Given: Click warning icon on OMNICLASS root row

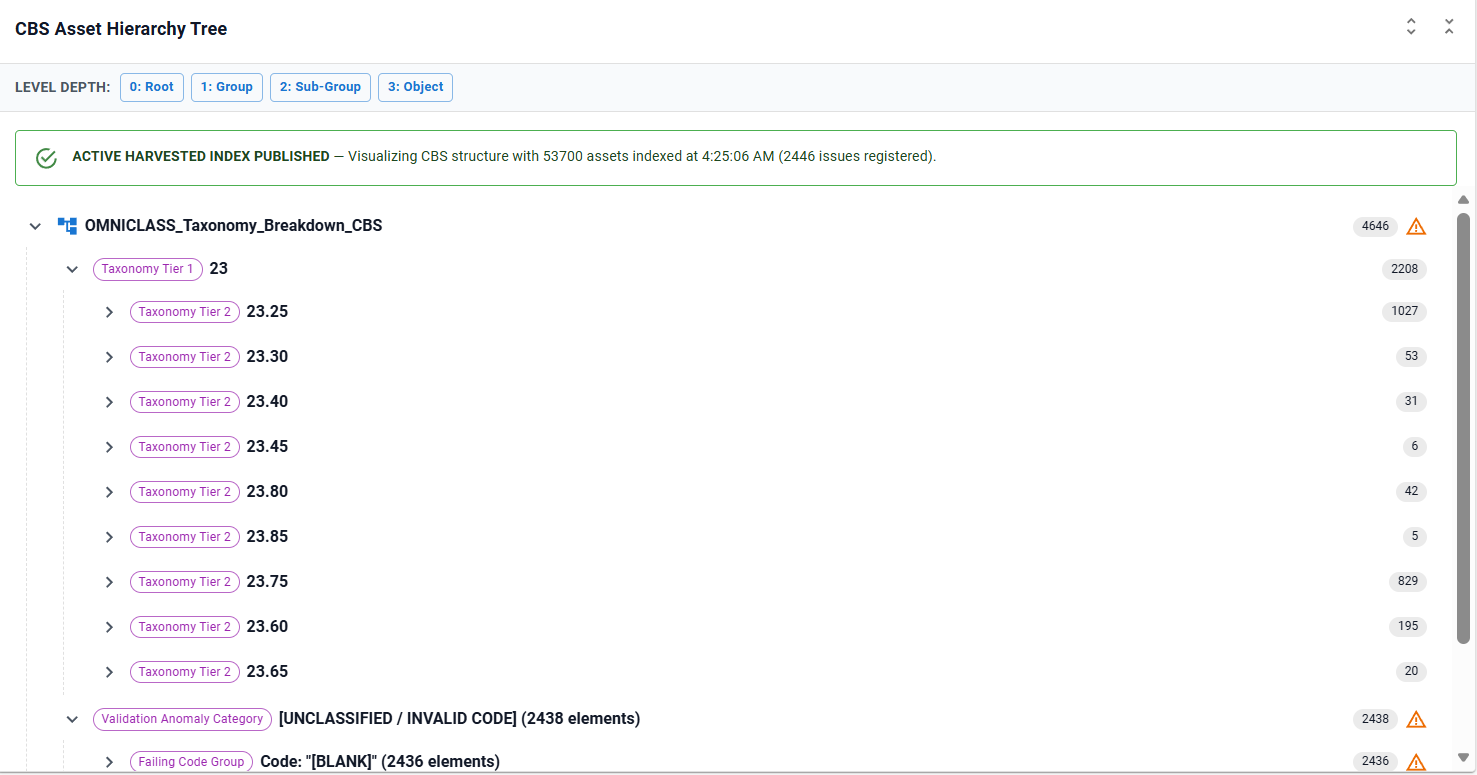Looking at the screenshot, I should [1416, 226].
